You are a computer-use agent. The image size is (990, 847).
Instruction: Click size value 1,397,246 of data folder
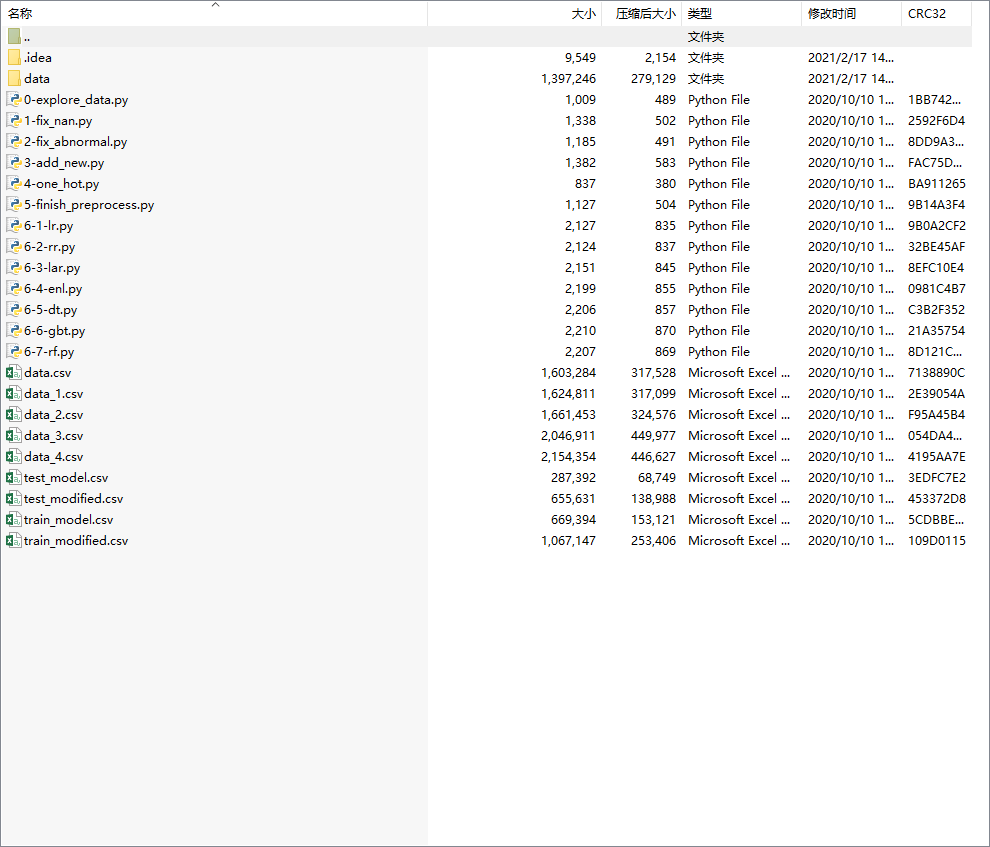tap(568, 79)
